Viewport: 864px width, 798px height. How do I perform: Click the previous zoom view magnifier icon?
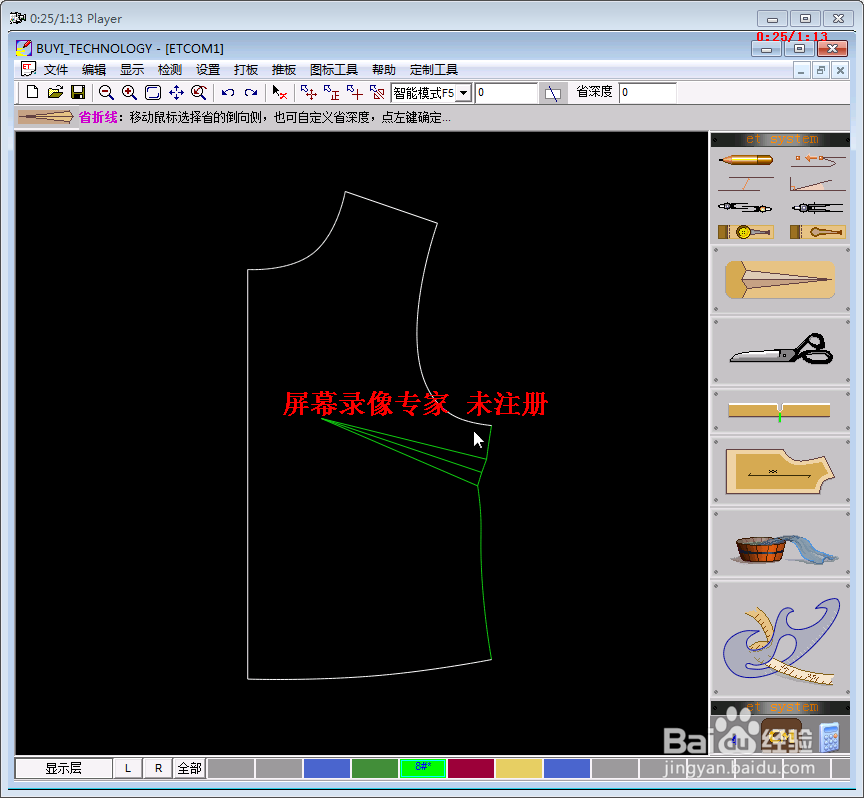tap(199, 93)
